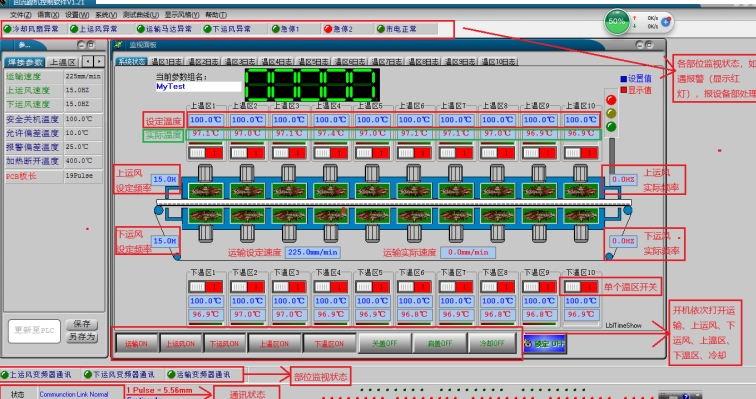Click the 上温区3 setpoint 100.0℃ field

289,120
